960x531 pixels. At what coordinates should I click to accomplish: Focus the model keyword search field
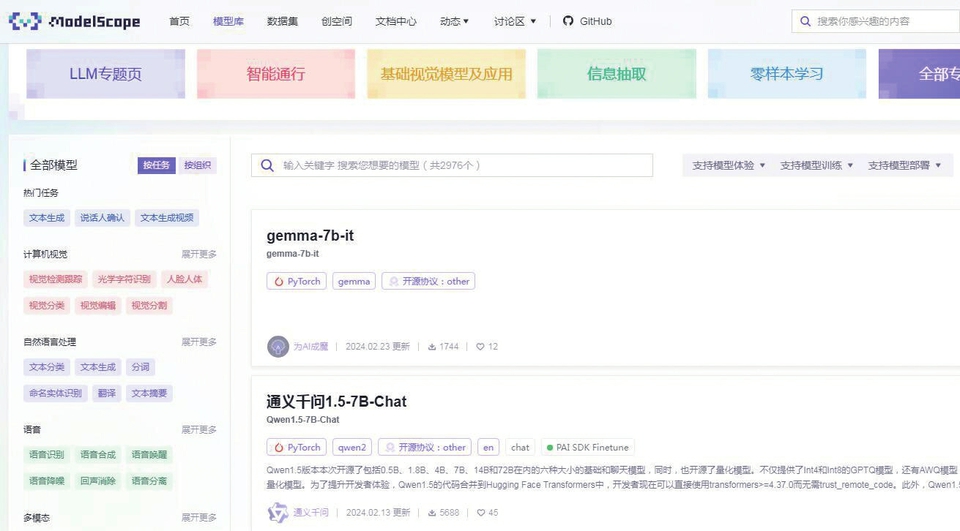[452, 165]
